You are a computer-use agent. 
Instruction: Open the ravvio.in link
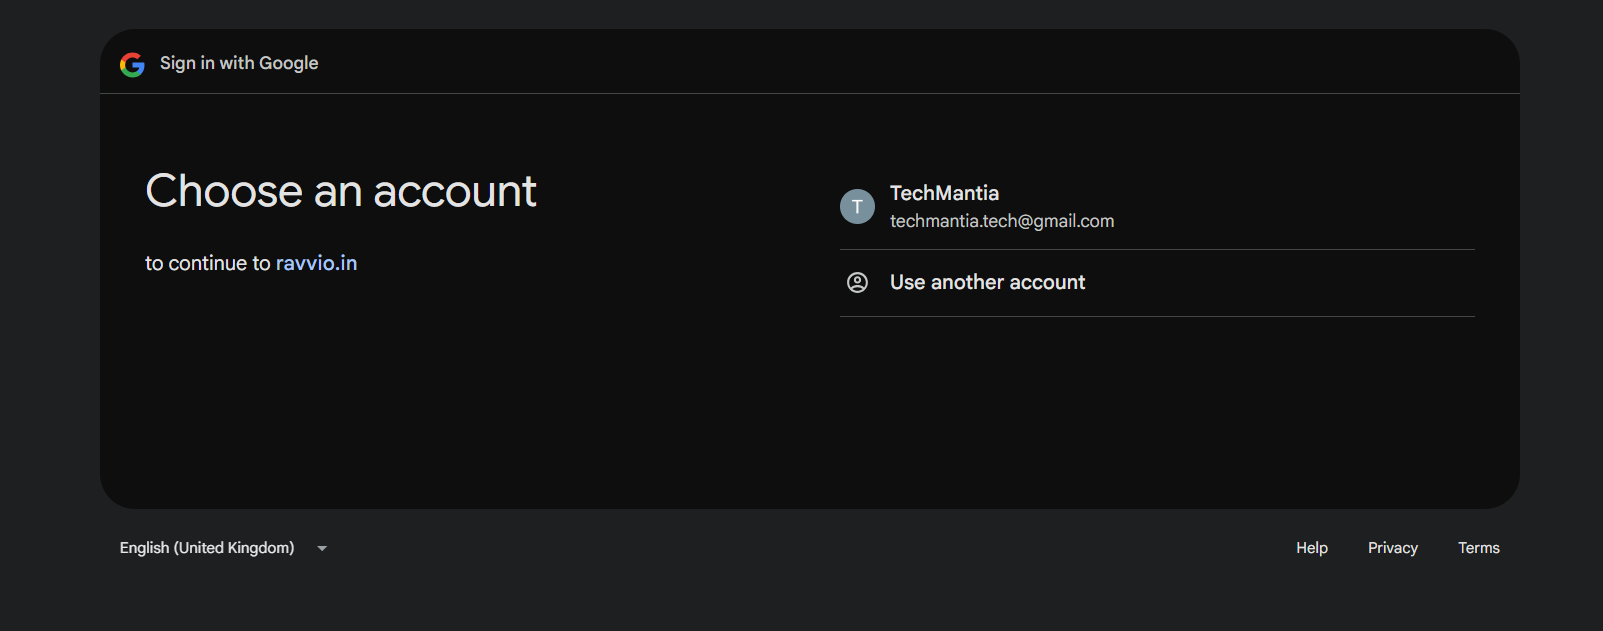tap(316, 263)
